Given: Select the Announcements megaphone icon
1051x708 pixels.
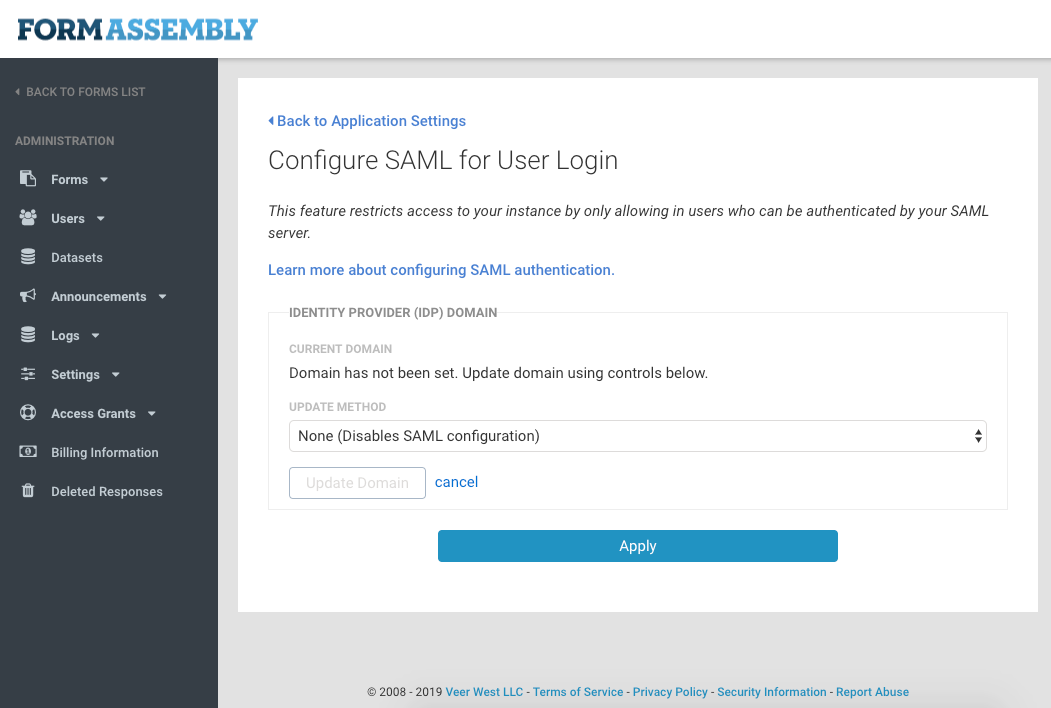Looking at the screenshot, I should coord(27,296).
